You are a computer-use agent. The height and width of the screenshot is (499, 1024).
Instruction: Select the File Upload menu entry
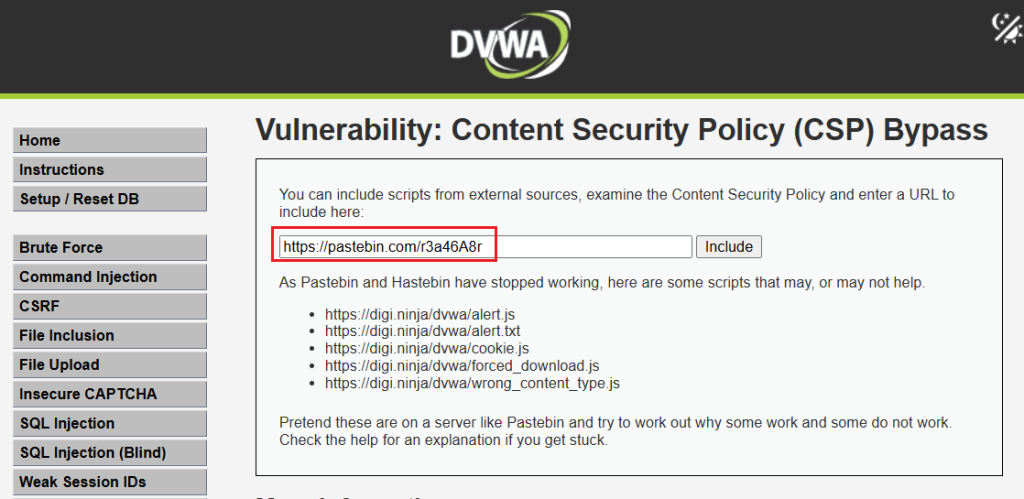point(109,365)
